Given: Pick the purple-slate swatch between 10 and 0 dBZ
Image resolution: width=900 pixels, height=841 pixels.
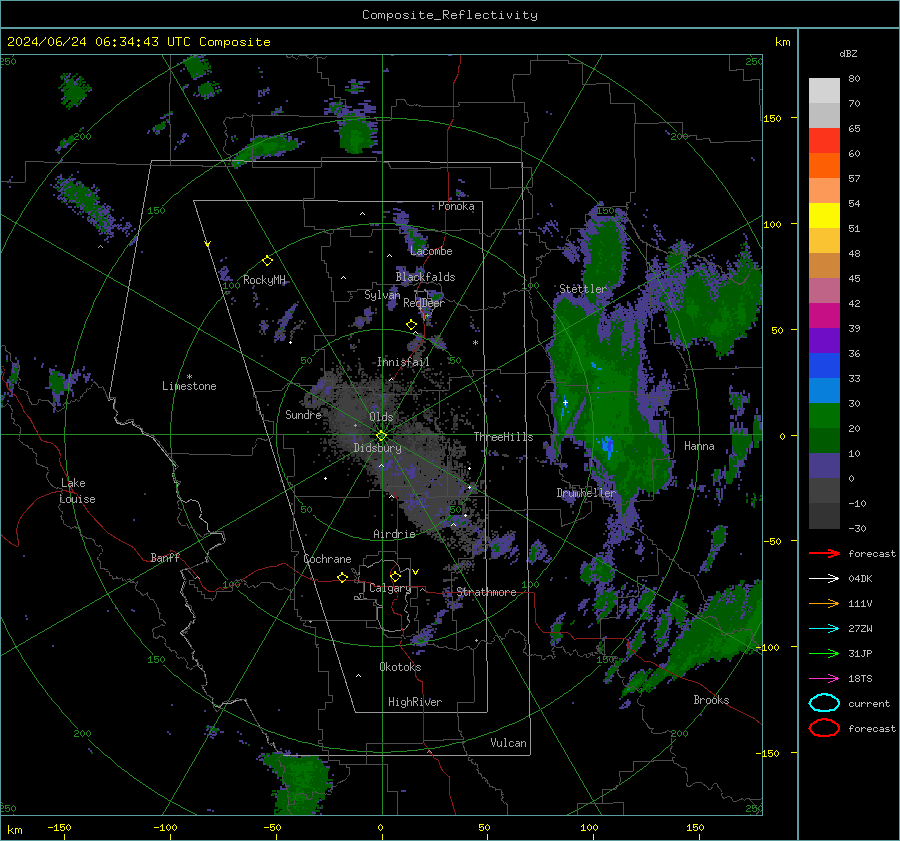Looking at the screenshot, I should tap(824, 466).
